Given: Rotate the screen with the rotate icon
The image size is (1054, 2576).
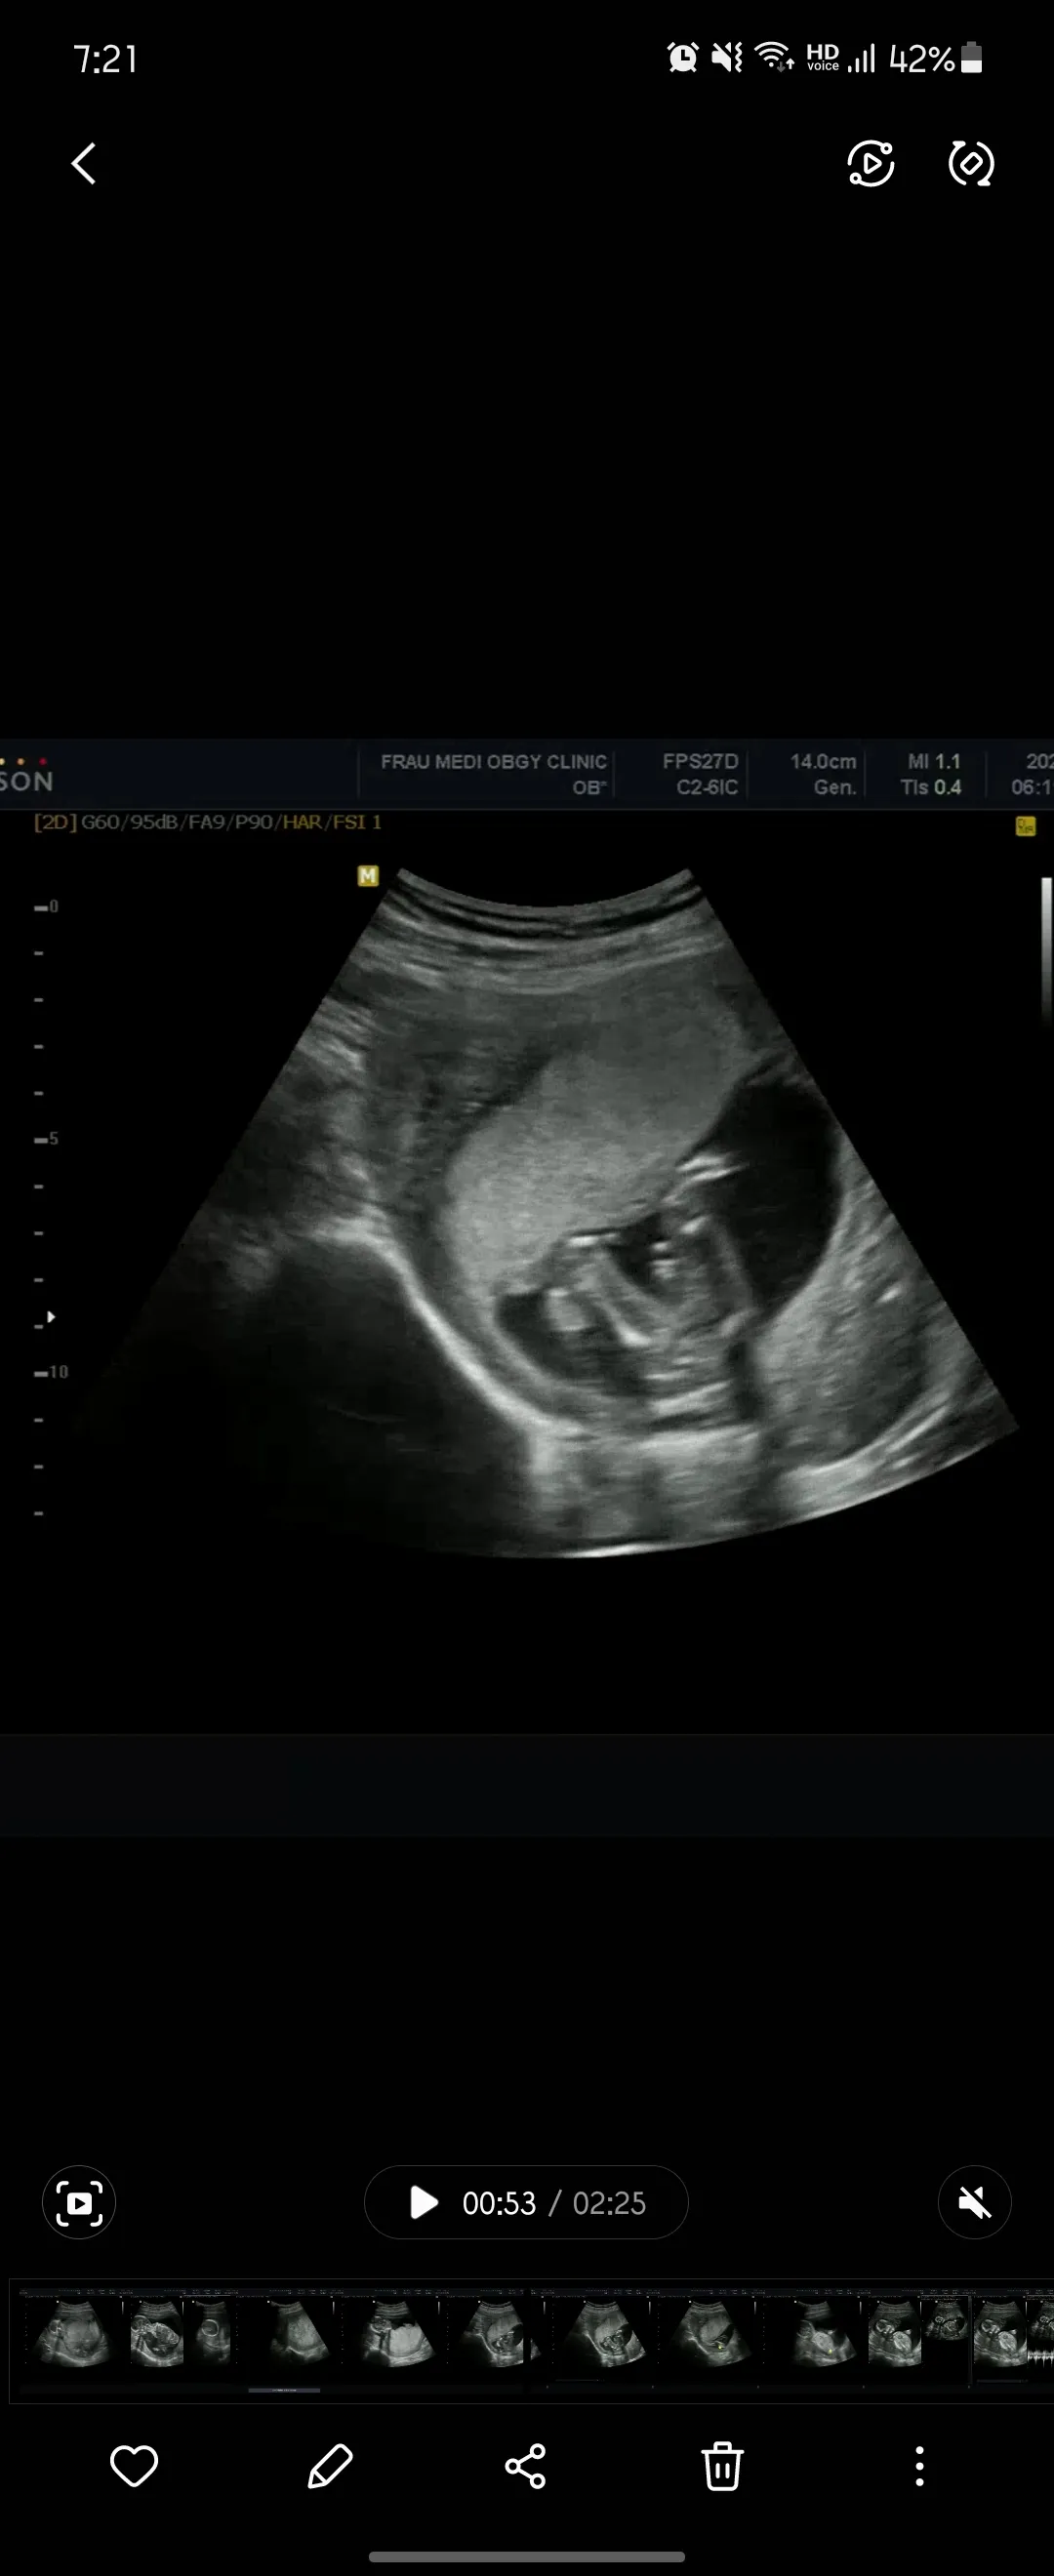Looking at the screenshot, I should pos(971,163).
